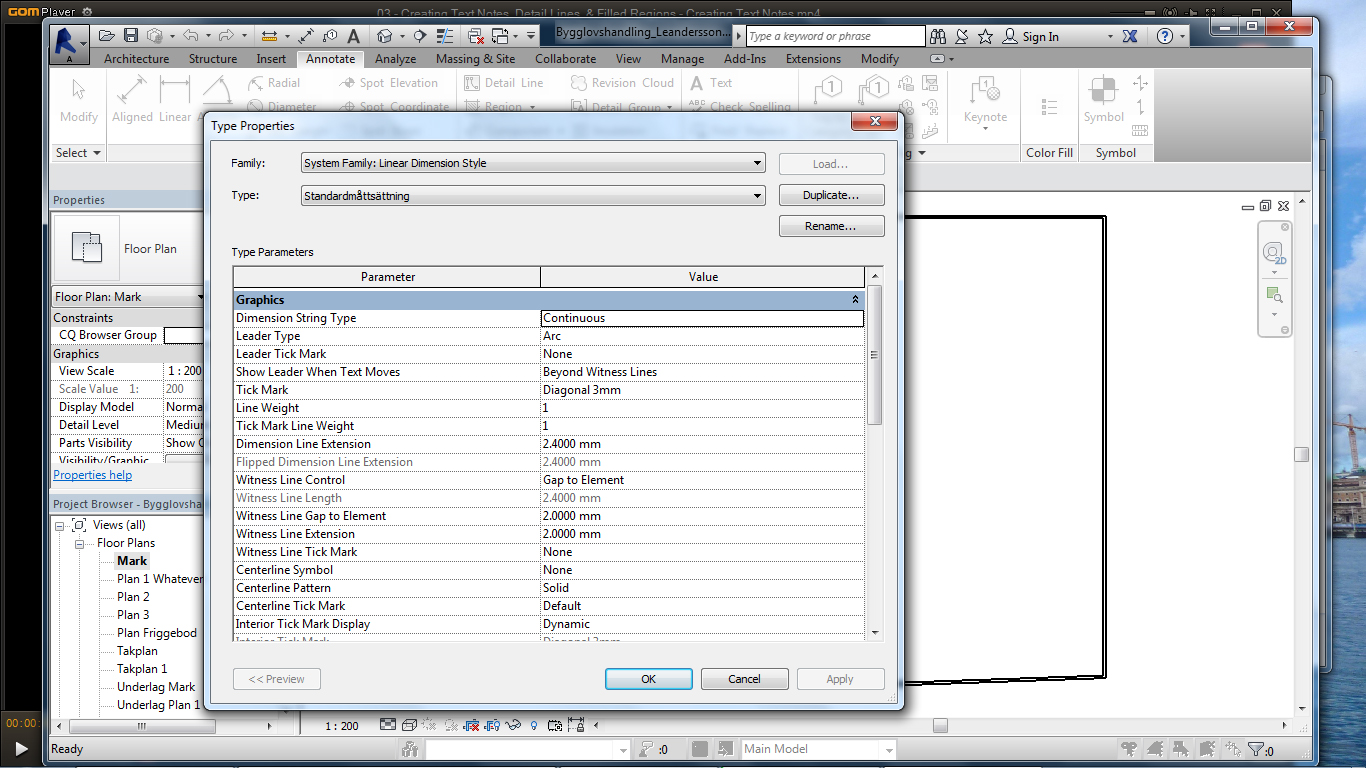
Task: Click the Dimension String Type value field
Action: point(702,318)
